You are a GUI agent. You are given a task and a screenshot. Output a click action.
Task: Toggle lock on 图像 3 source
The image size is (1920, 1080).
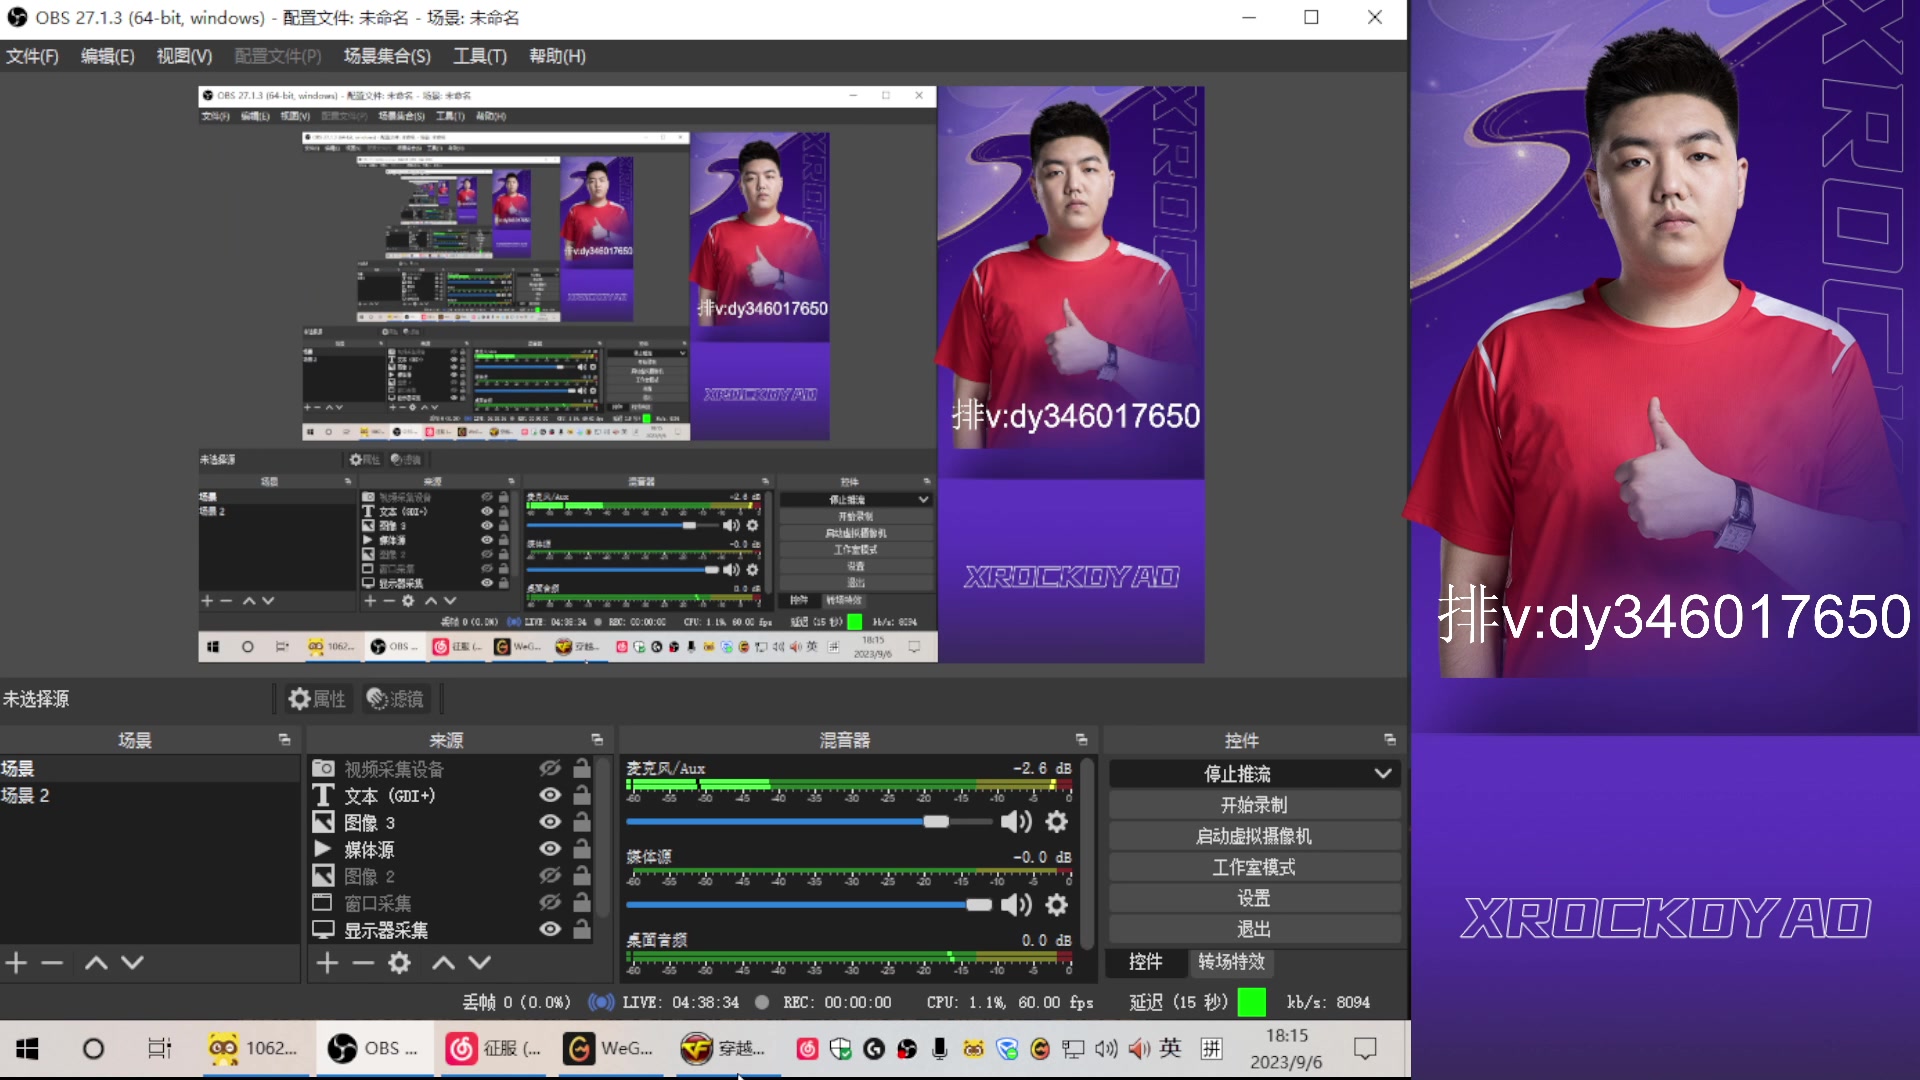(x=582, y=822)
